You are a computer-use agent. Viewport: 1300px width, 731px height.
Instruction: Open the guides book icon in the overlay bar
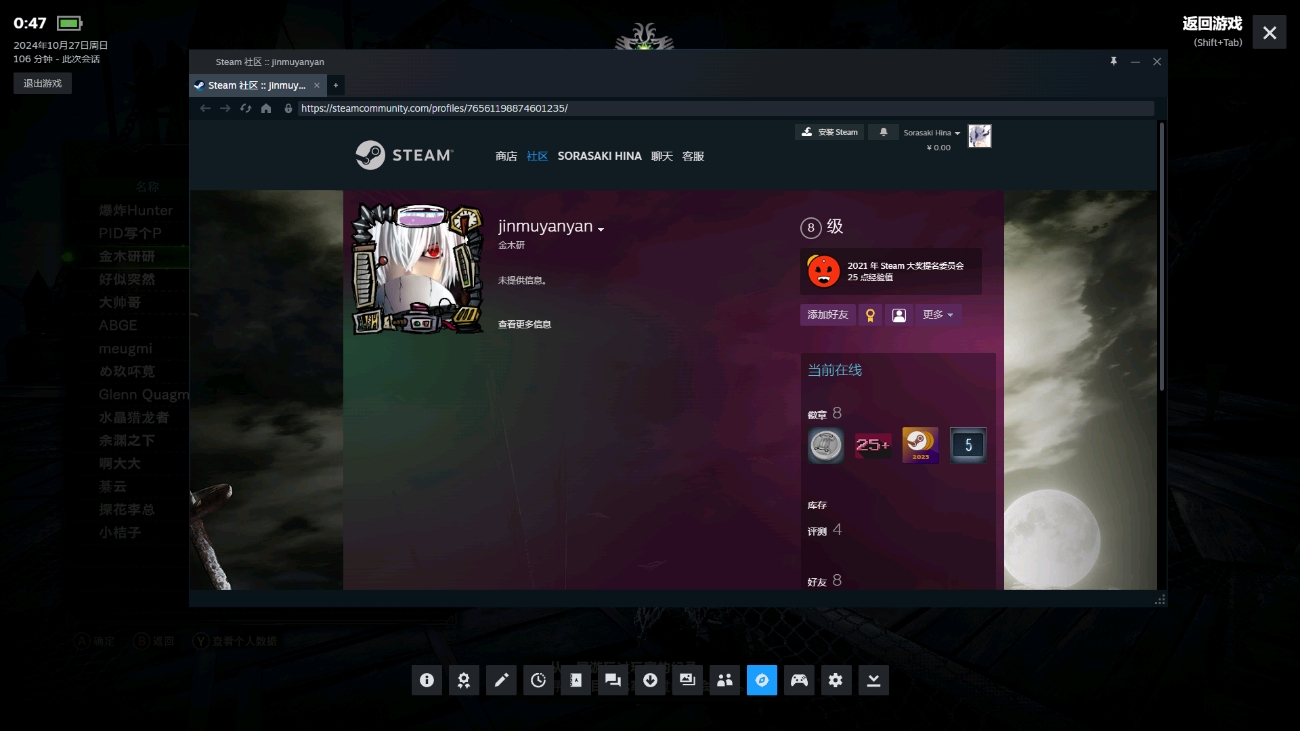click(575, 680)
